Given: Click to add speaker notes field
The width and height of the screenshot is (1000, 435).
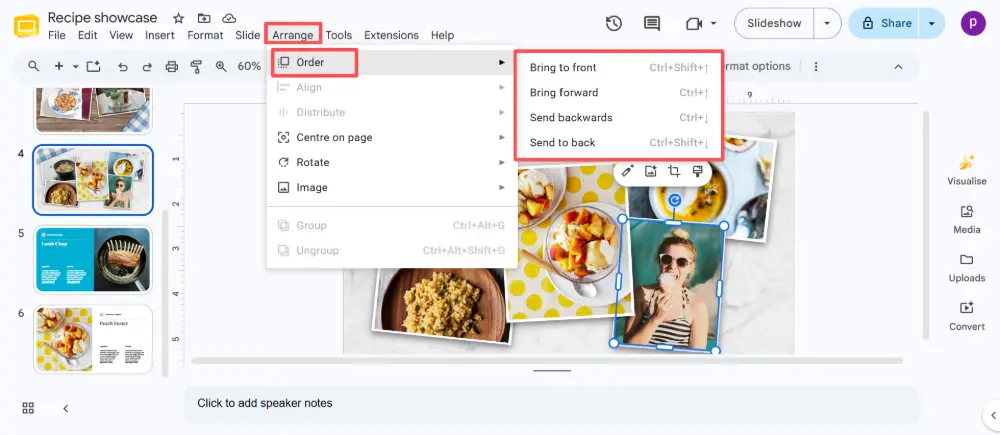Looking at the screenshot, I should click(552, 404).
